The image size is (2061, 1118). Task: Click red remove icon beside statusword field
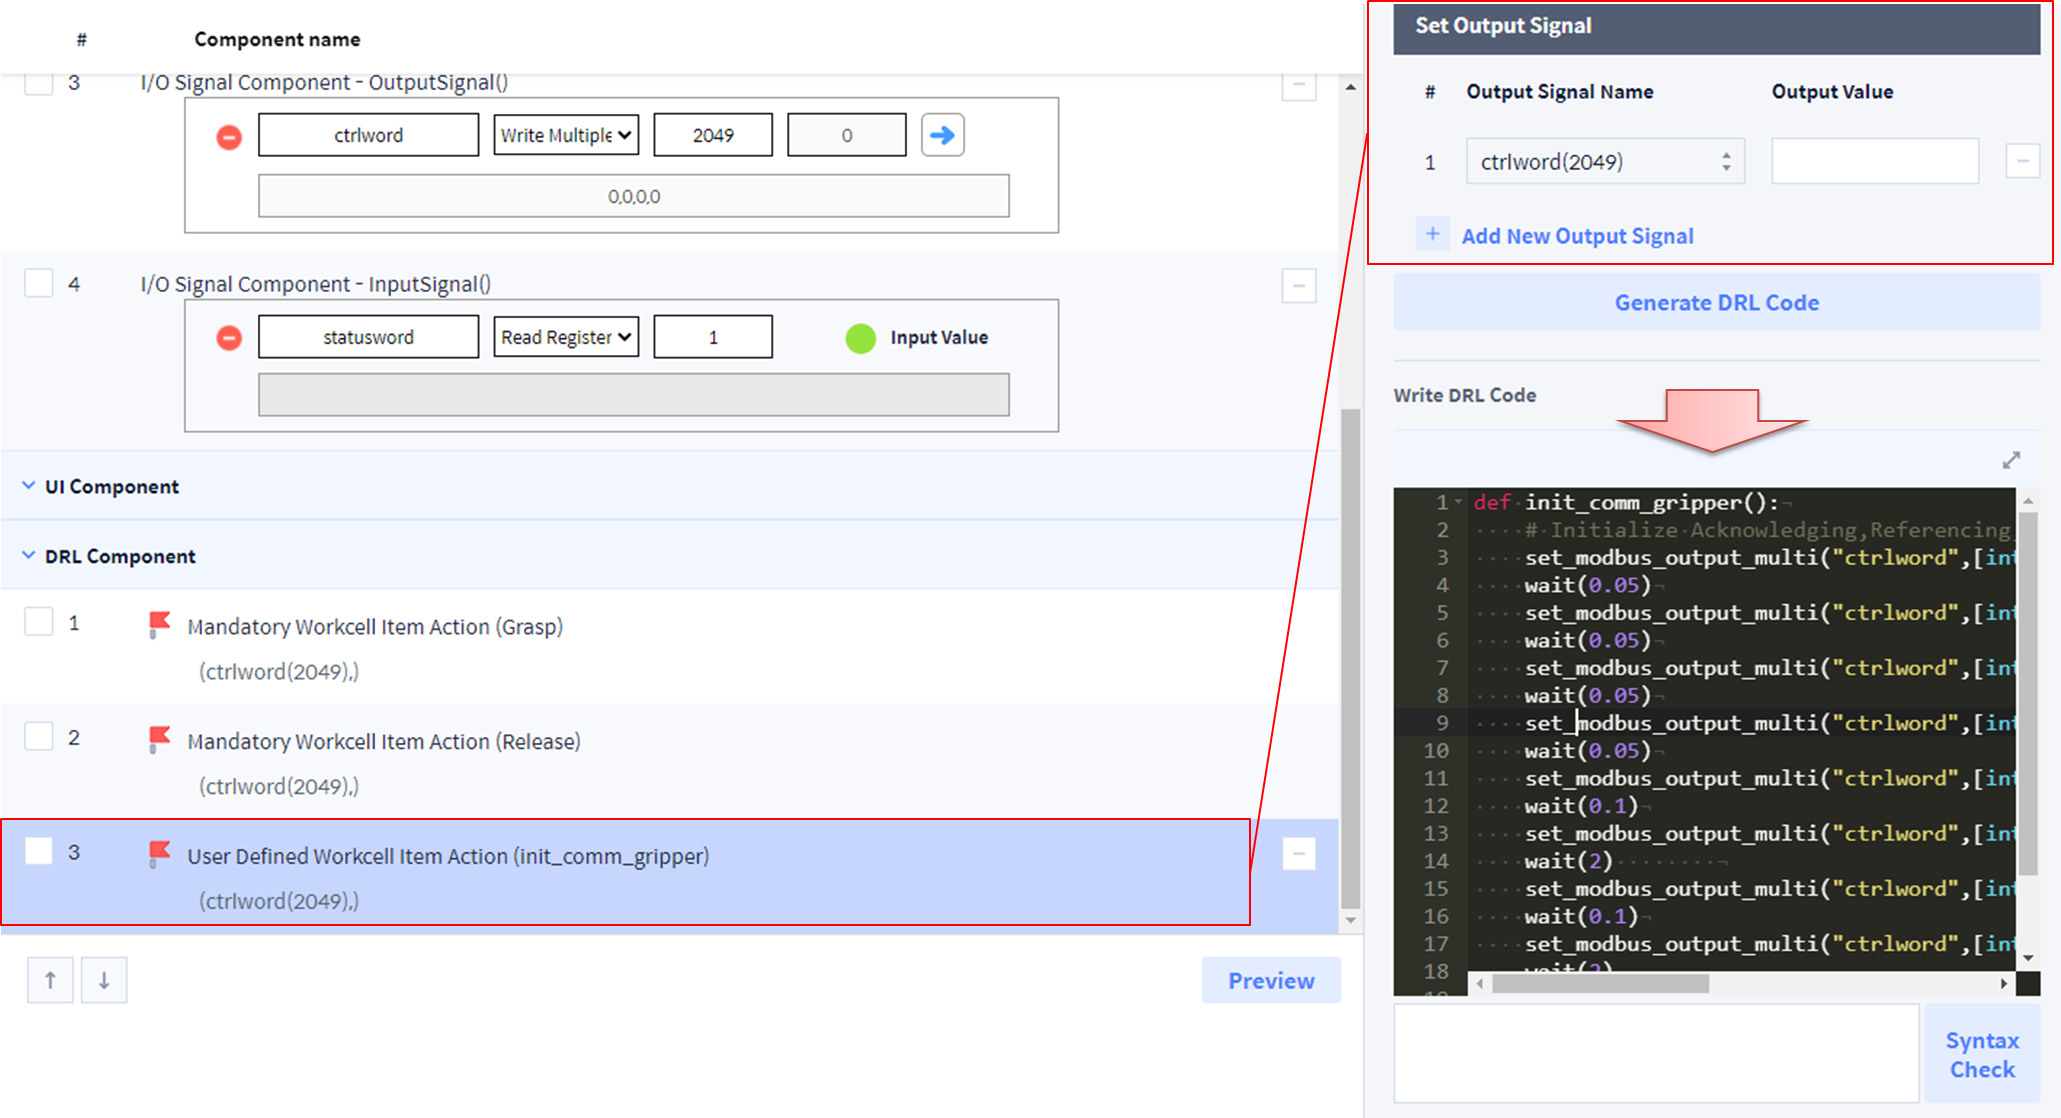point(229,338)
